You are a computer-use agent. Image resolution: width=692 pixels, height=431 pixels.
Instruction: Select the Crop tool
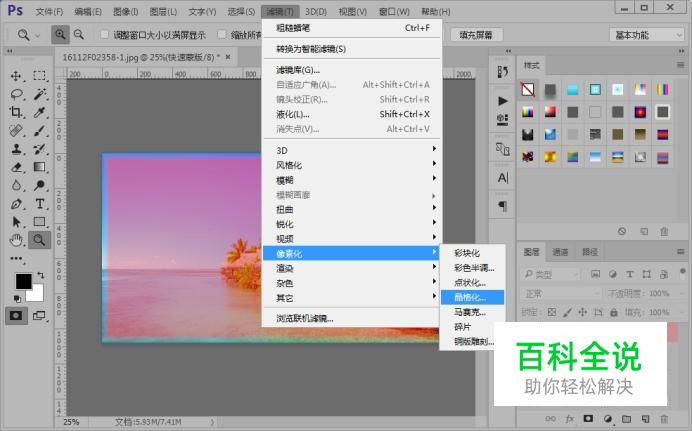[x=16, y=112]
